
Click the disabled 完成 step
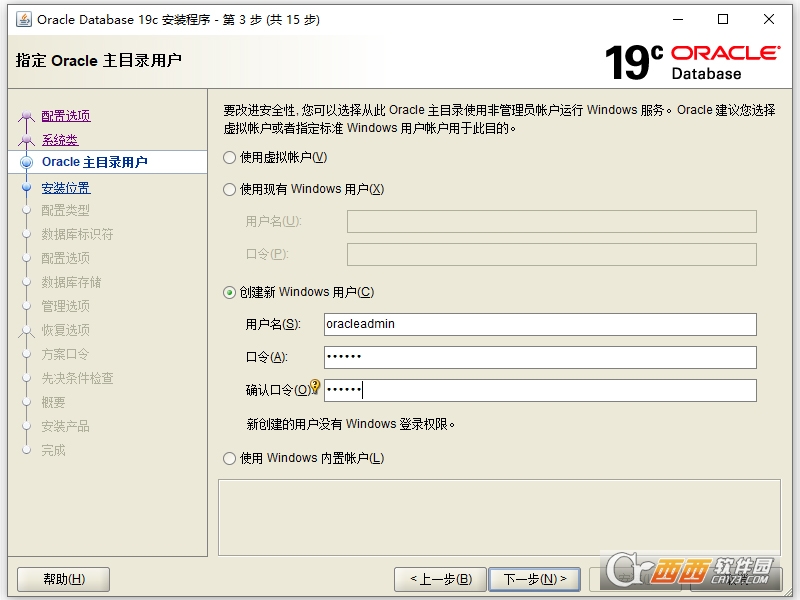pos(54,450)
